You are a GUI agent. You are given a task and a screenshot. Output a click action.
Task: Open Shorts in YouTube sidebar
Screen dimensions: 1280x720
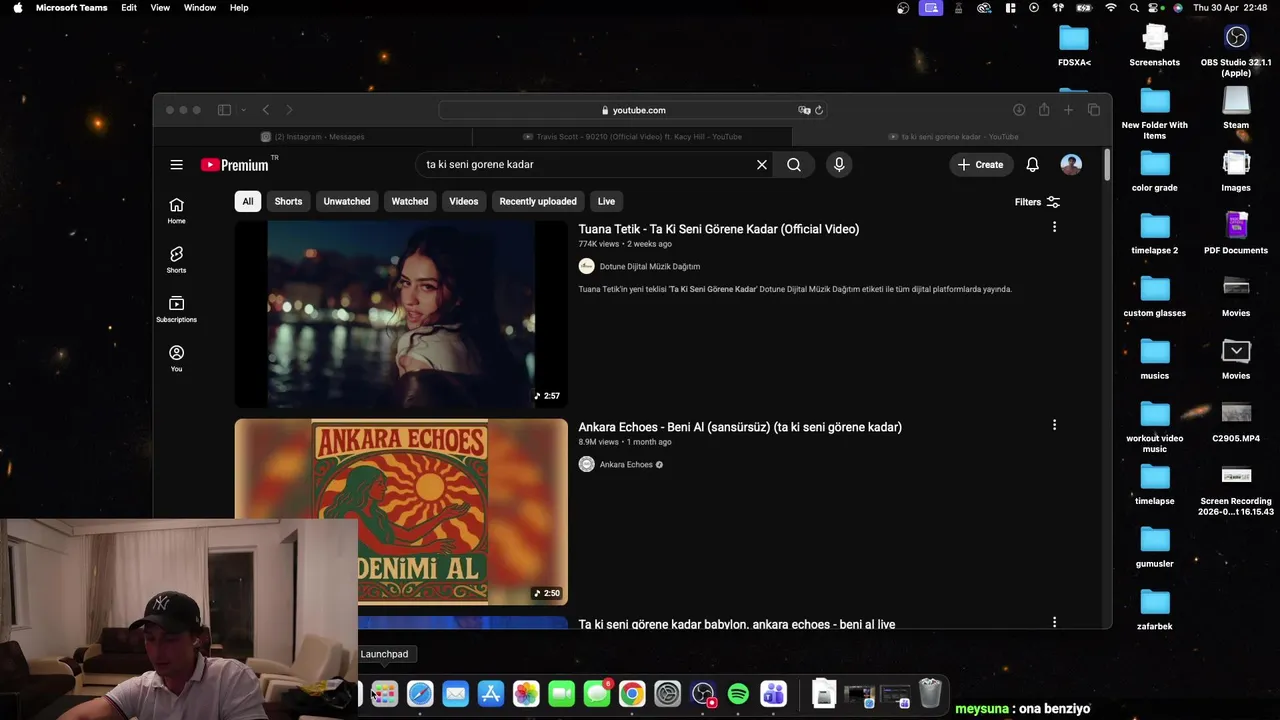[x=176, y=260]
